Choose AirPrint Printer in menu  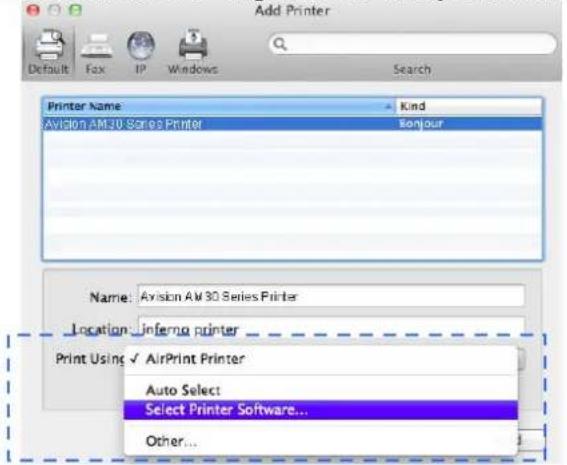pos(320,359)
